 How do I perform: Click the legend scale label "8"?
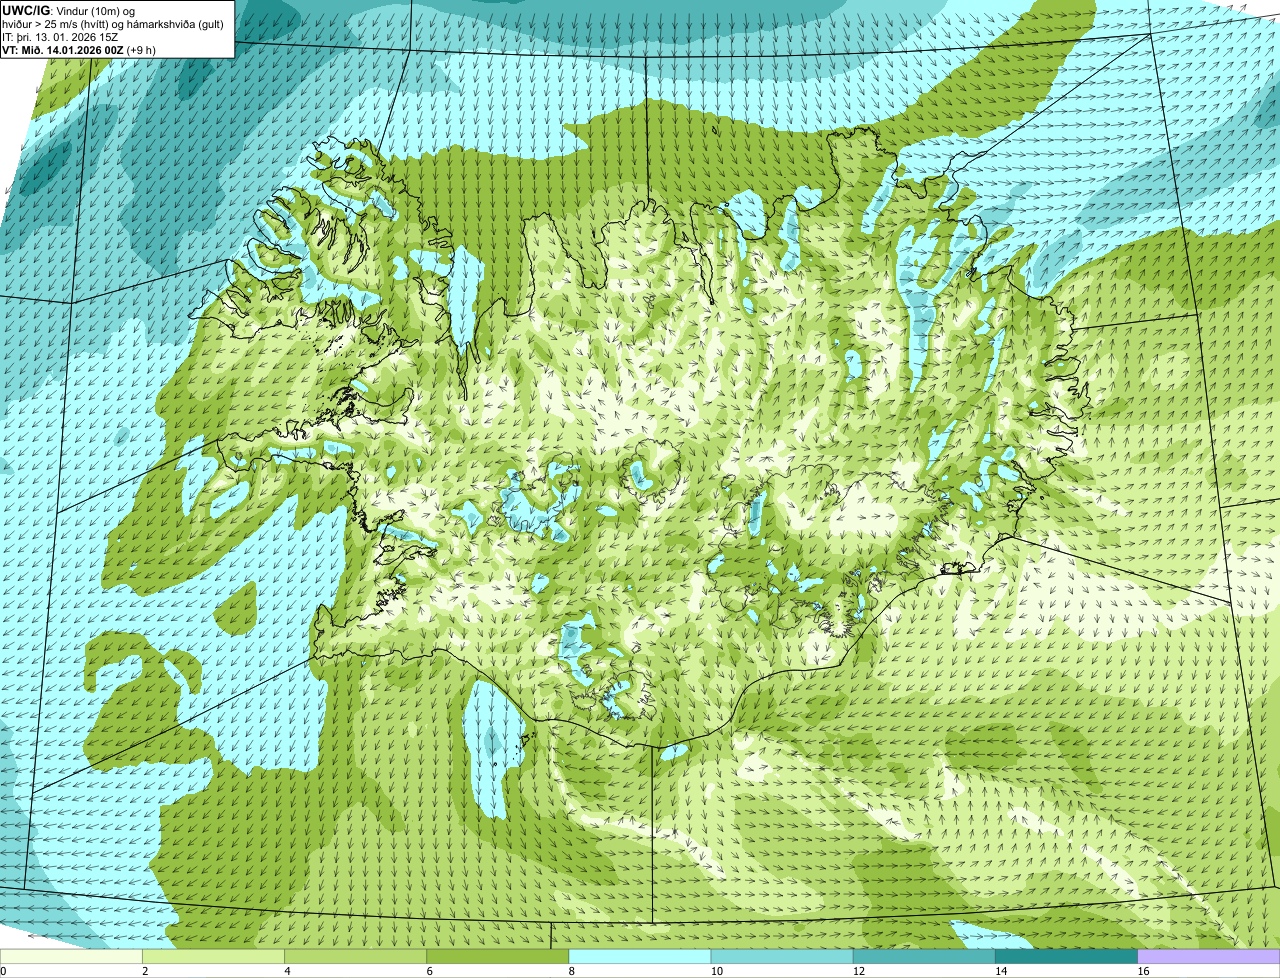(571, 971)
